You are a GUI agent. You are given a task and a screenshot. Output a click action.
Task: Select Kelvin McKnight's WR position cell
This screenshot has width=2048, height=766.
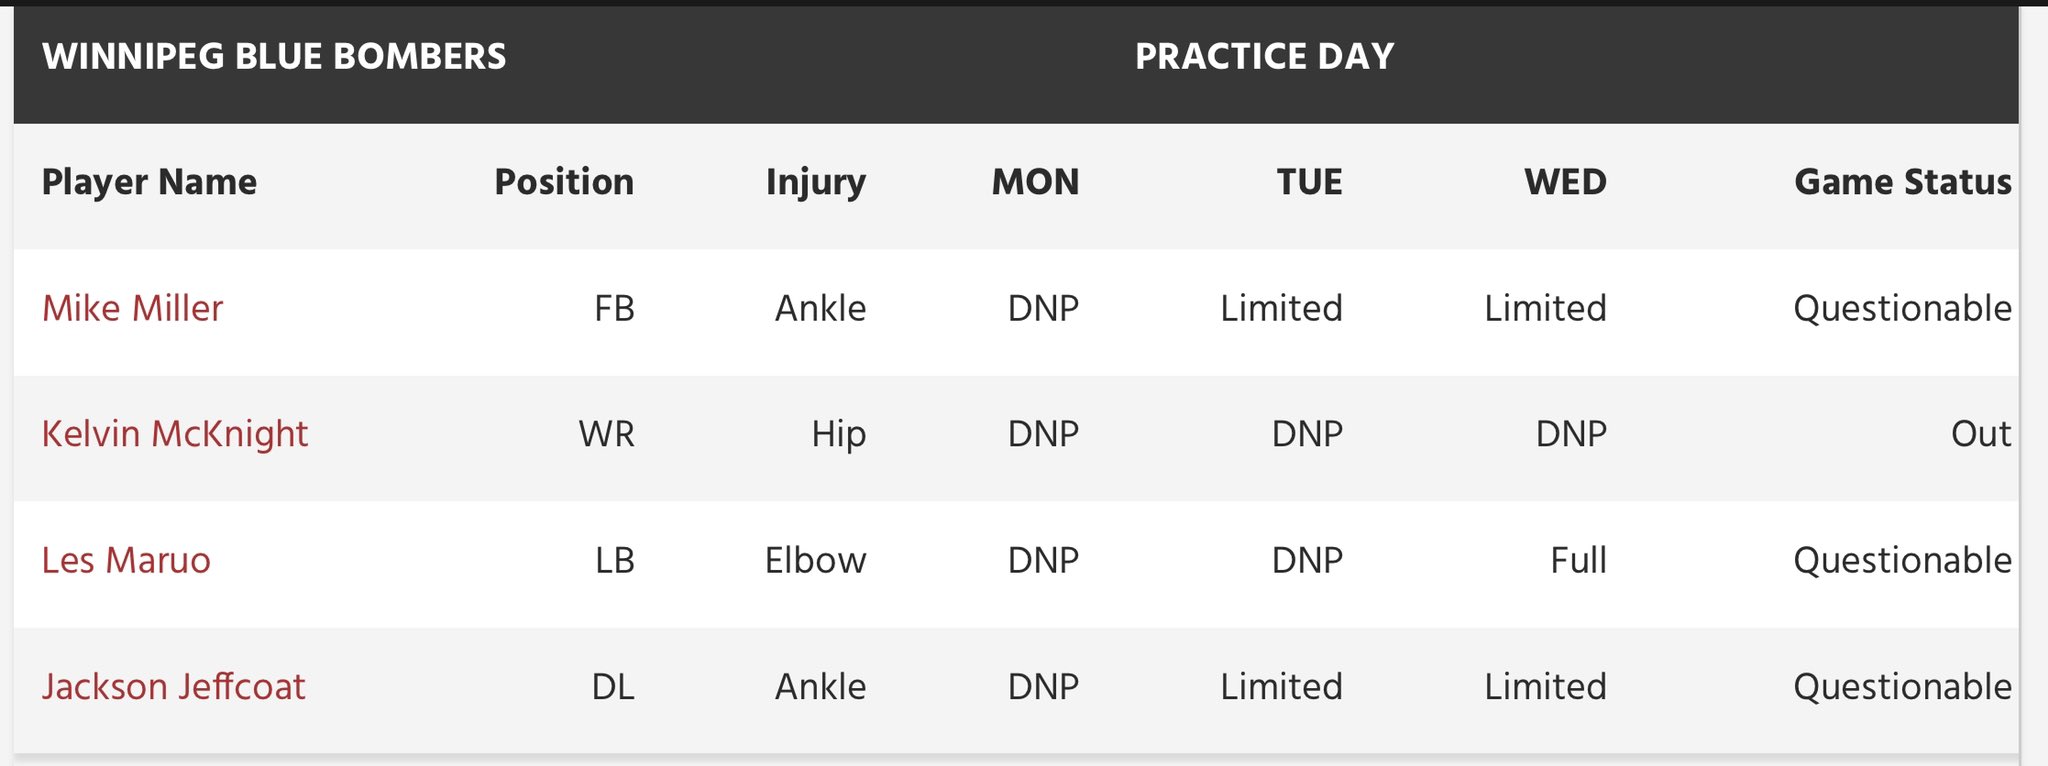(606, 434)
